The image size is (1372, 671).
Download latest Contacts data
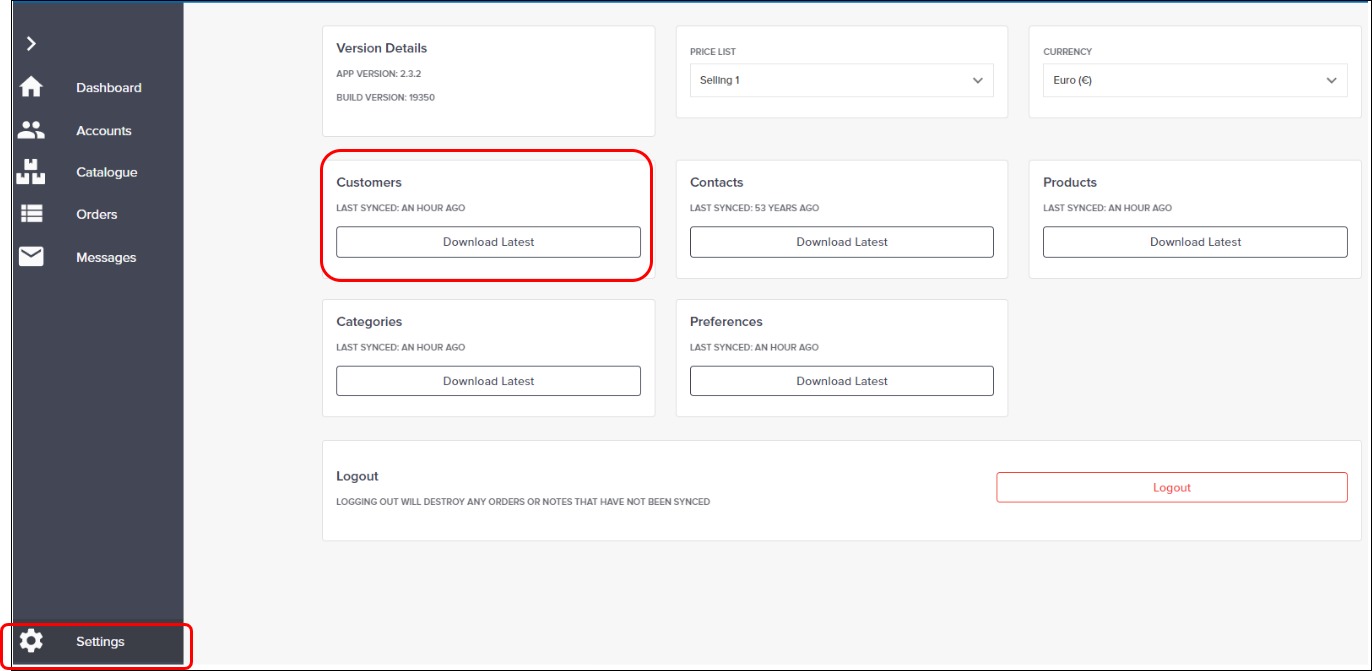coord(841,242)
